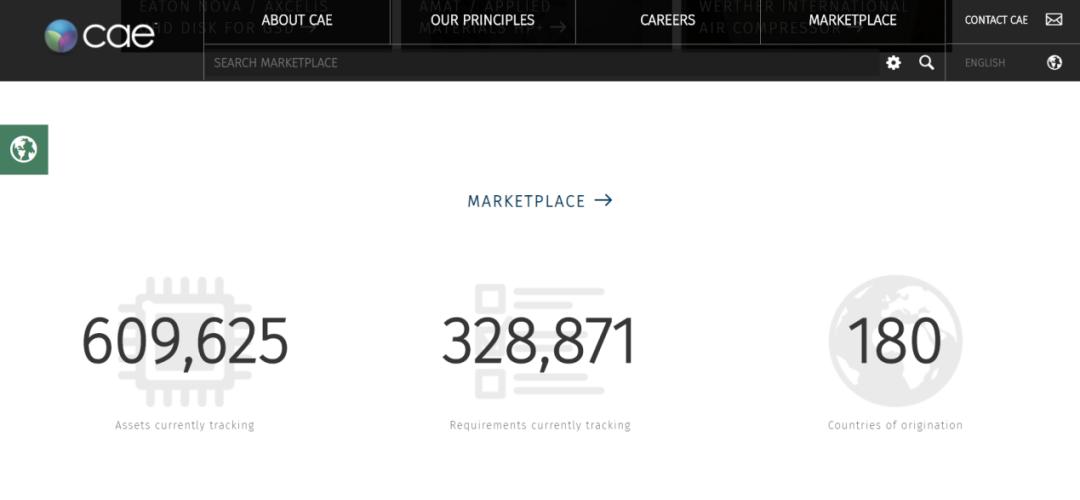Viewport: 1080px width, 500px height.
Task: Go to the Careers menu item
Action: pos(667,20)
